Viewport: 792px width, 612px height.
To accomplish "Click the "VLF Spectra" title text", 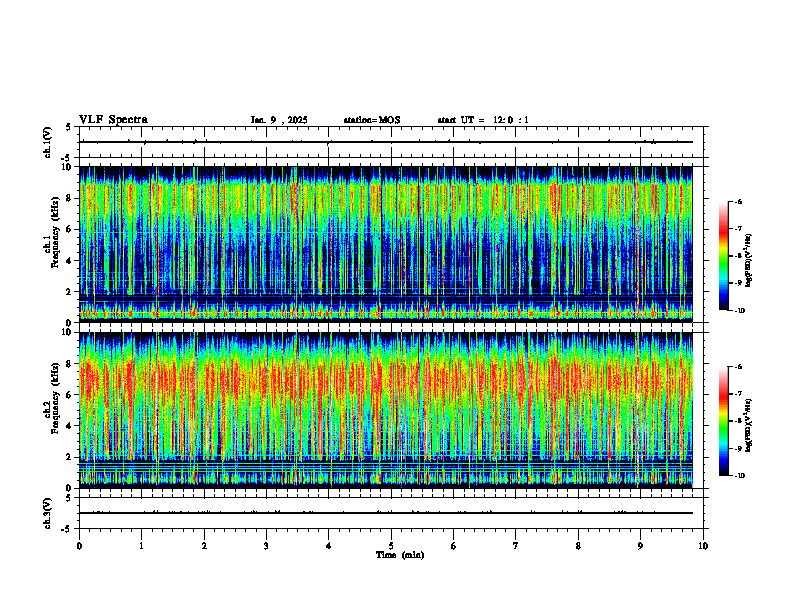I will pyautogui.click(x=113, y=120).
